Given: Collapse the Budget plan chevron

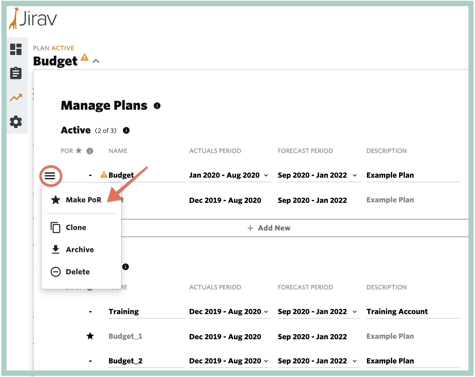Looking at the screenshot, I should click(96, 61).
